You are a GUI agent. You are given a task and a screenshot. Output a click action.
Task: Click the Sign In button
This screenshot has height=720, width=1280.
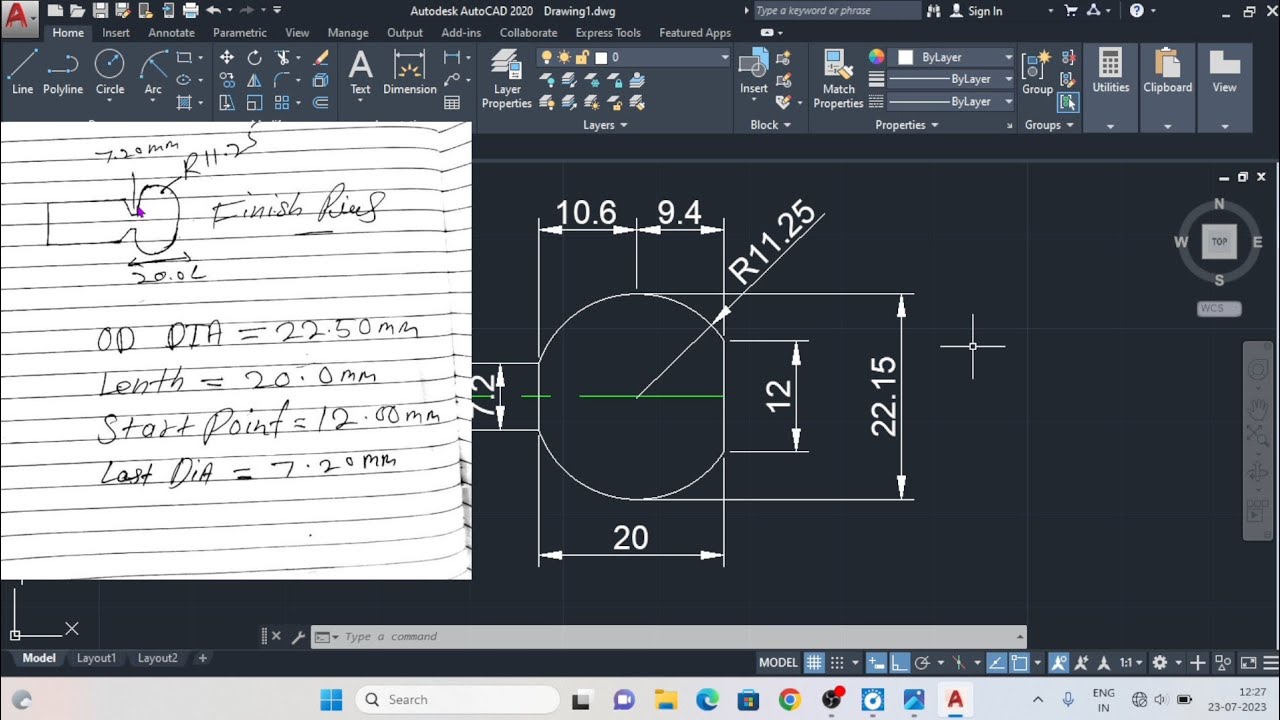977,11
